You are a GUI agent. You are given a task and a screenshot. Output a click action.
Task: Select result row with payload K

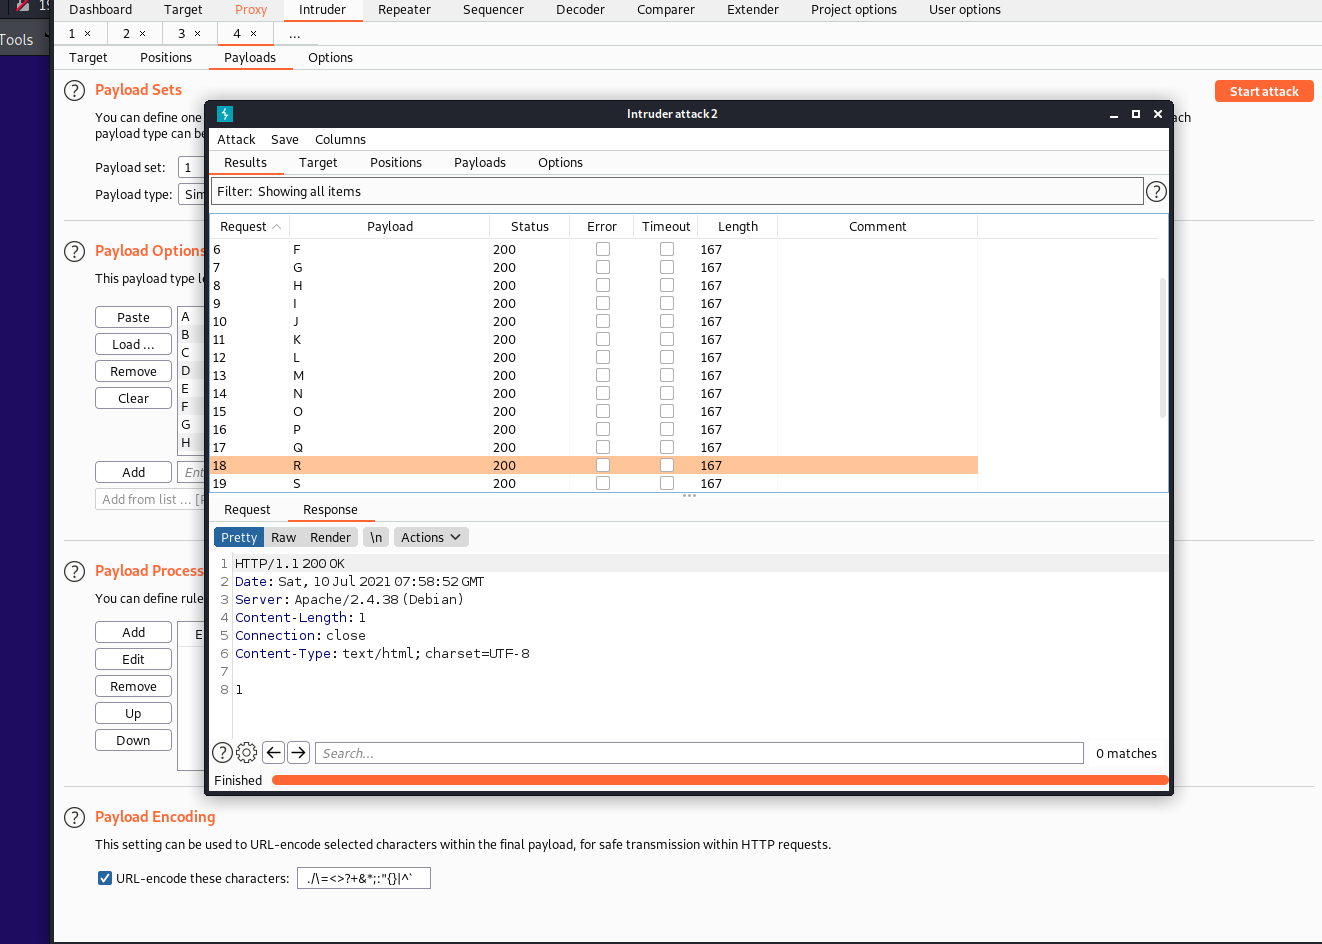point(593,339)
